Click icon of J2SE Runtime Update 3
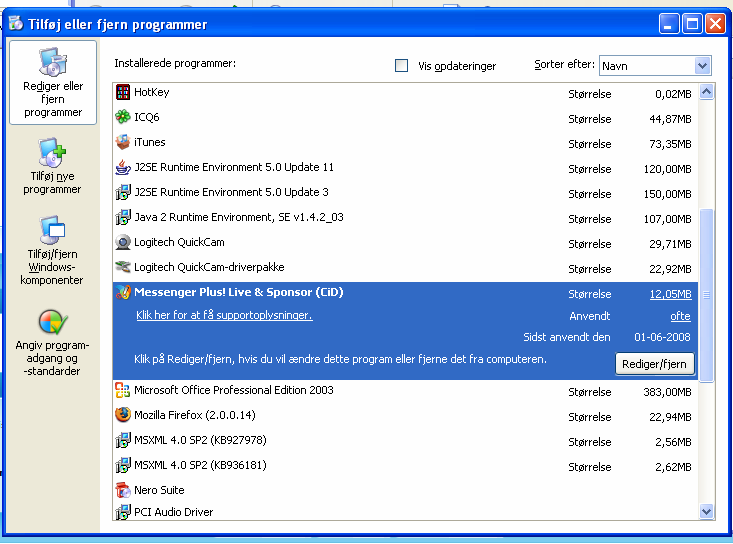Image resolution: width=733 pixels, height=544 pixels. click(x=123, y=192)
